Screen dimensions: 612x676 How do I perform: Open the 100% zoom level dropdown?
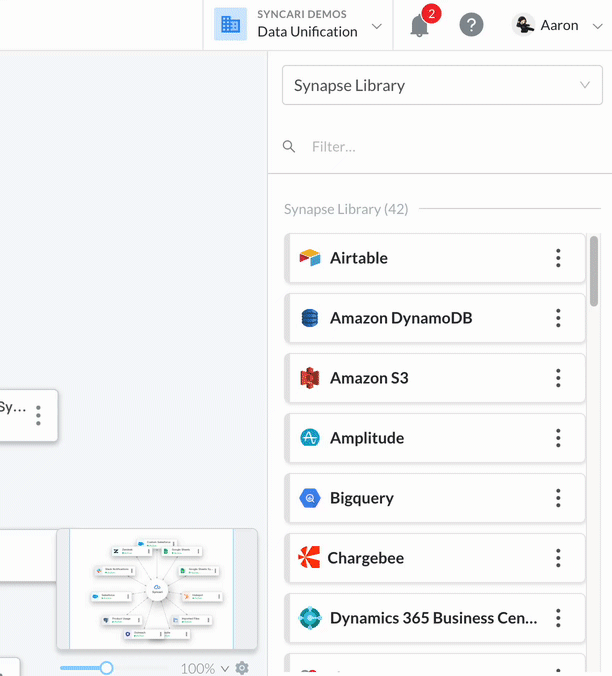pos(205,668)
